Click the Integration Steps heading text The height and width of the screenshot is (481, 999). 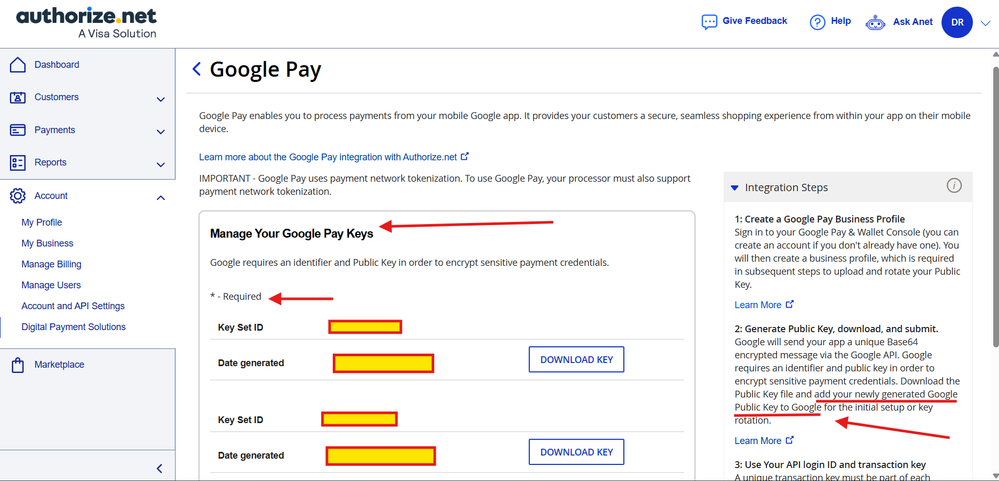(x=786, y=187)
